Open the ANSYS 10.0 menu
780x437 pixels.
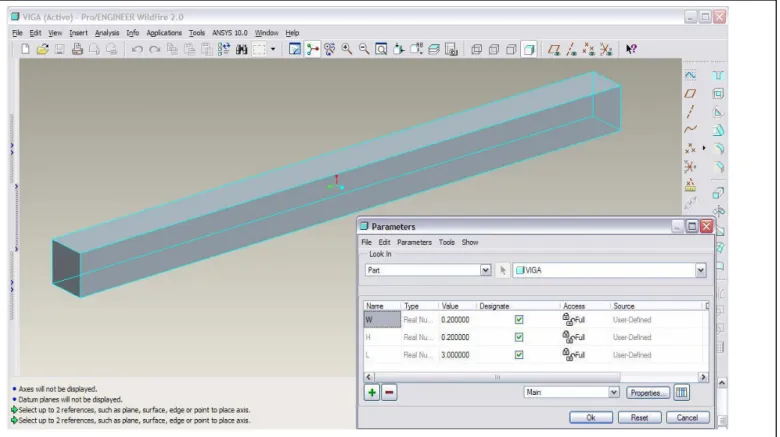[x=229, y=33]
